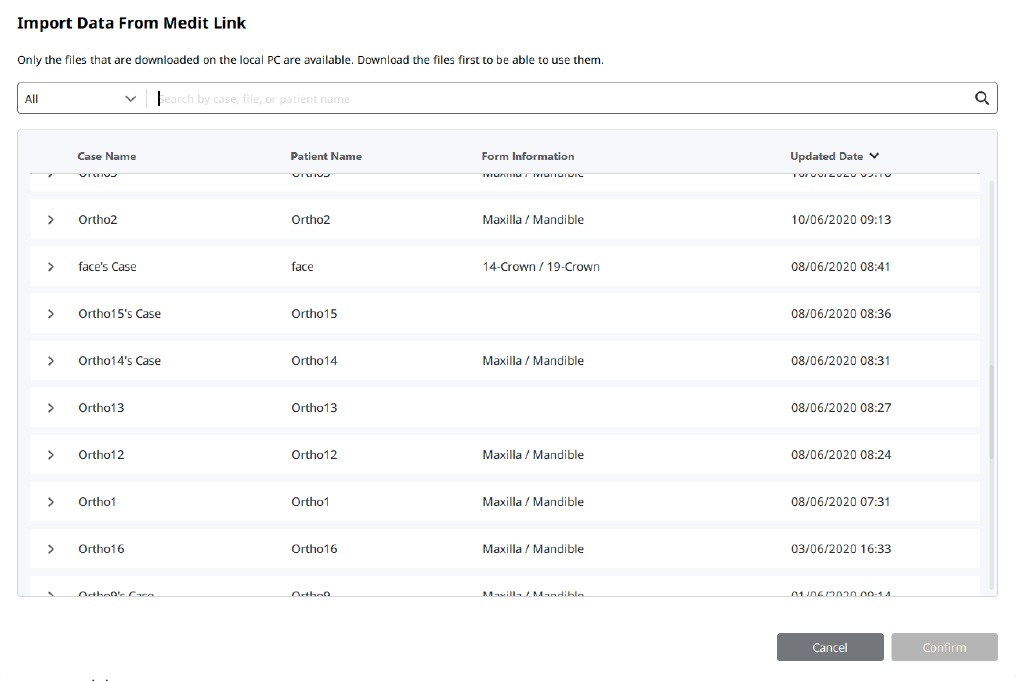Click the Patient Name column header
This screenshot has height=681, width=1016.
[326, 156]
